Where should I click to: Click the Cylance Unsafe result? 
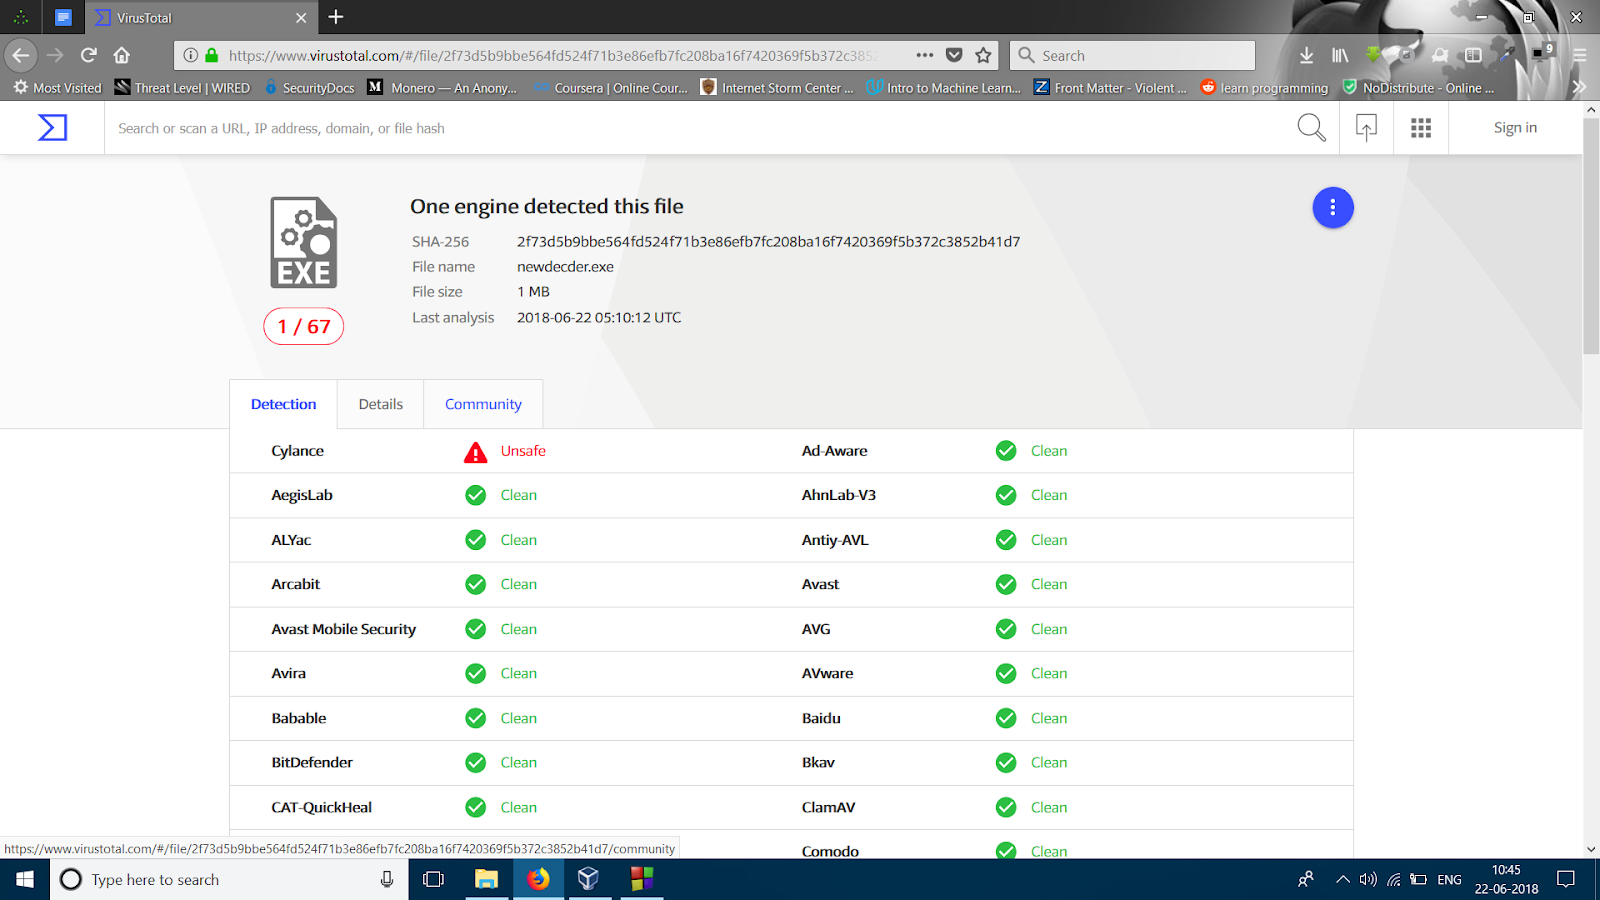pyautogui.click(x=523, y=451)
